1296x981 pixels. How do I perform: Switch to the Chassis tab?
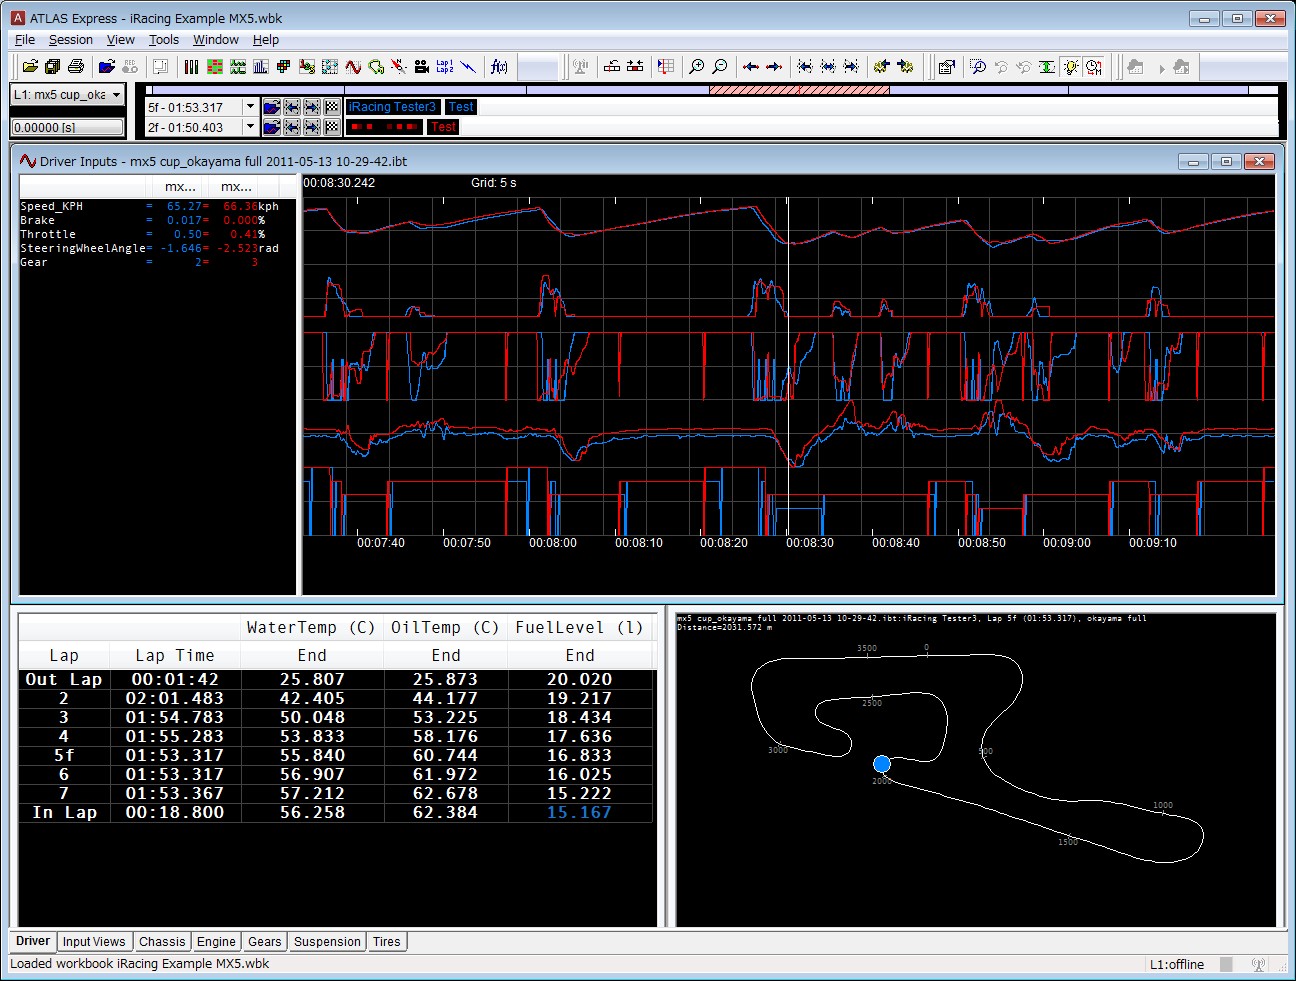pos(162,942)
